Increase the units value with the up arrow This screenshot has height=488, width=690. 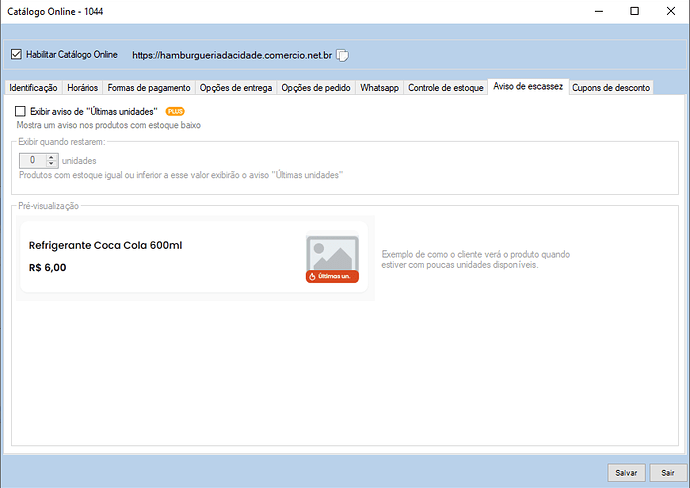[51, 157]
